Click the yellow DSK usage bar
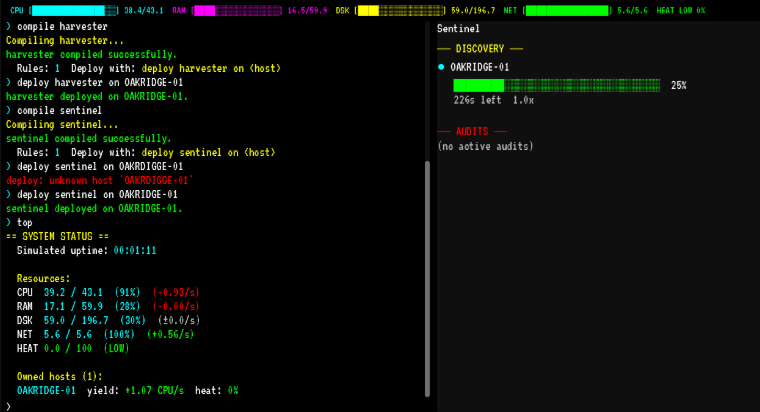The image size is (760, 412). (x=400, y=11)
